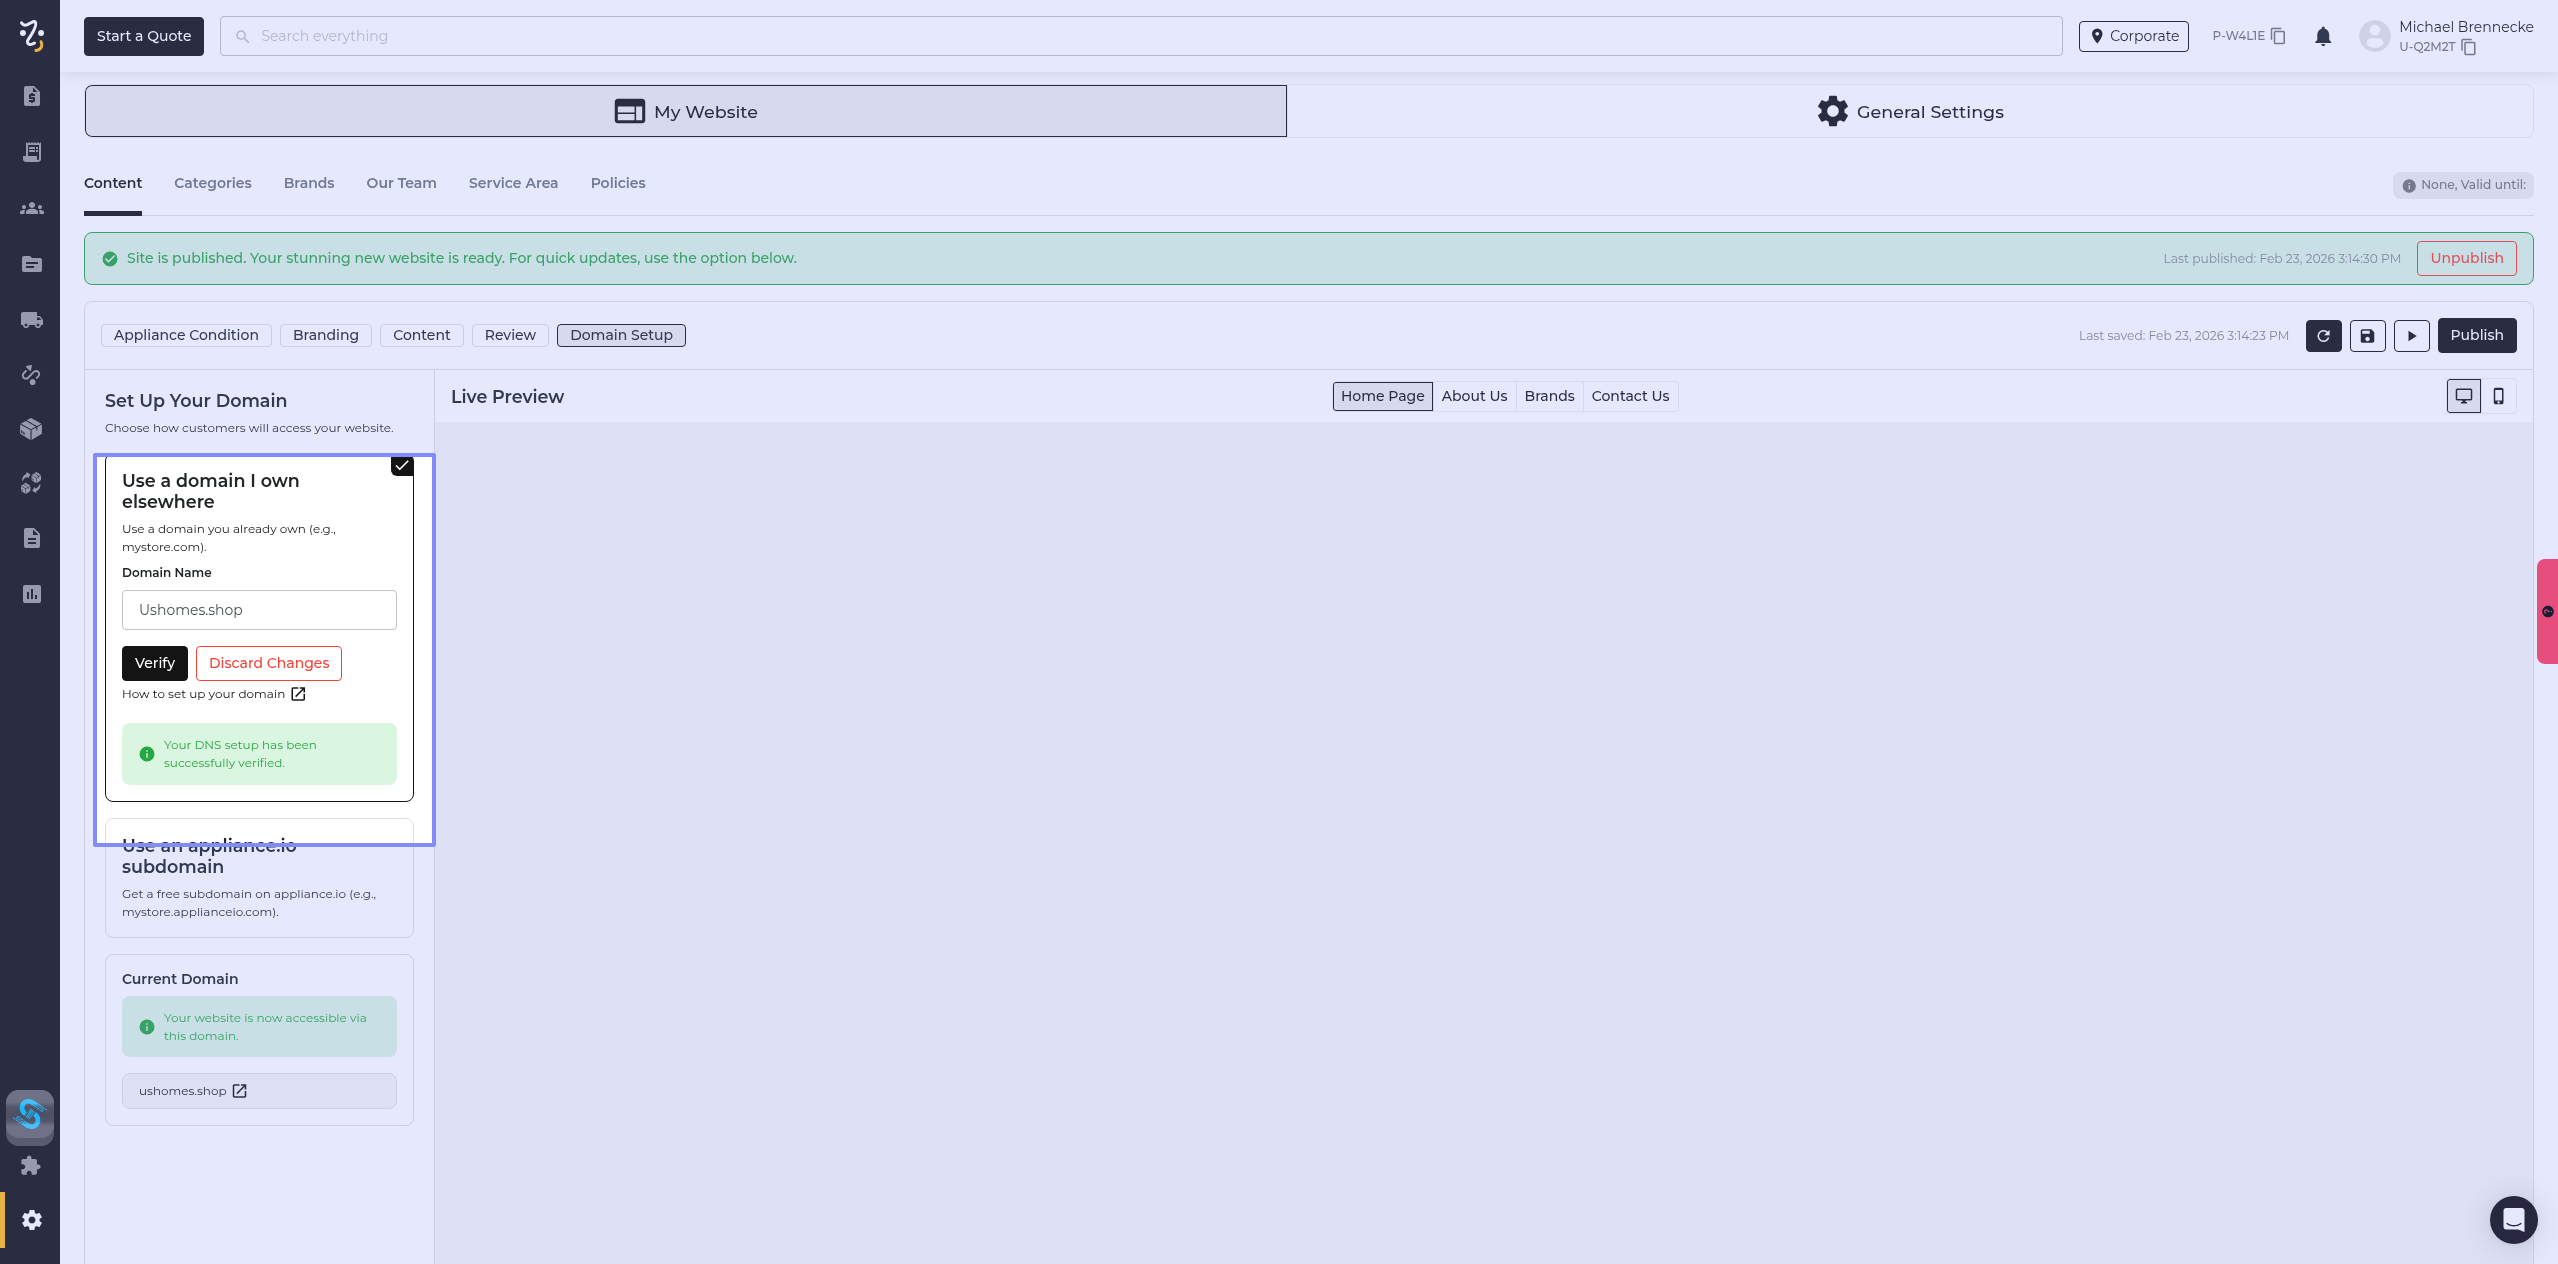2558x1264 pixels.
Task: Select the Branding step
Action: click(325, 335)
